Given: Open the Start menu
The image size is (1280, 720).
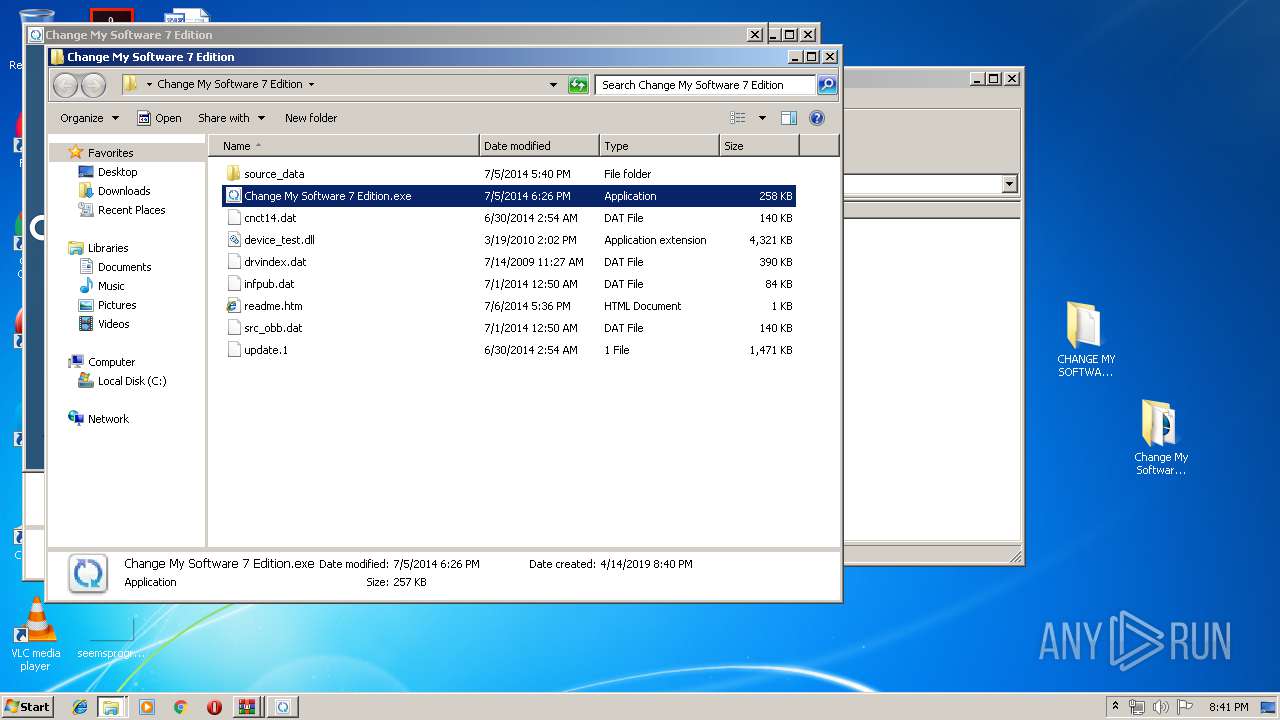Looking at the screenshot, I should pos(28,706).
